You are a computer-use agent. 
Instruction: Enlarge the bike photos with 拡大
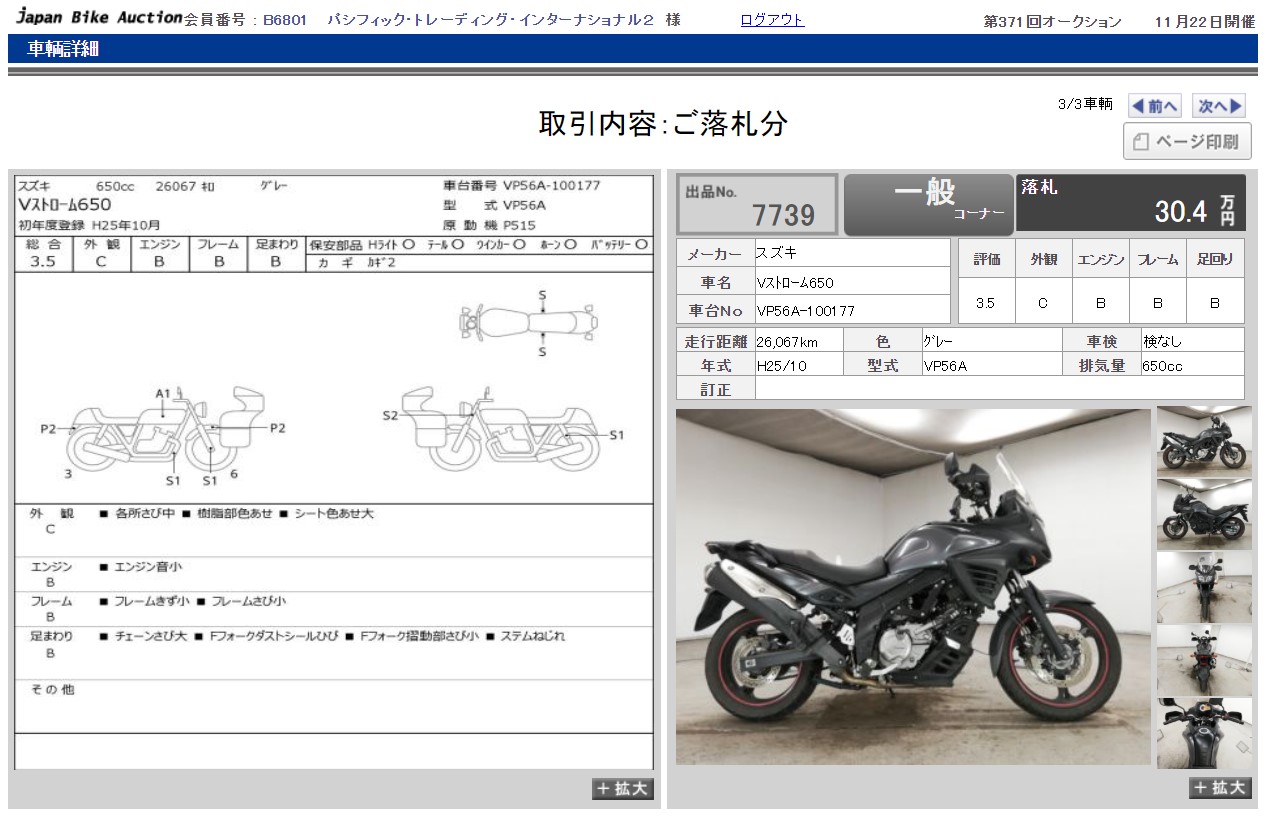click(1220, 789)
